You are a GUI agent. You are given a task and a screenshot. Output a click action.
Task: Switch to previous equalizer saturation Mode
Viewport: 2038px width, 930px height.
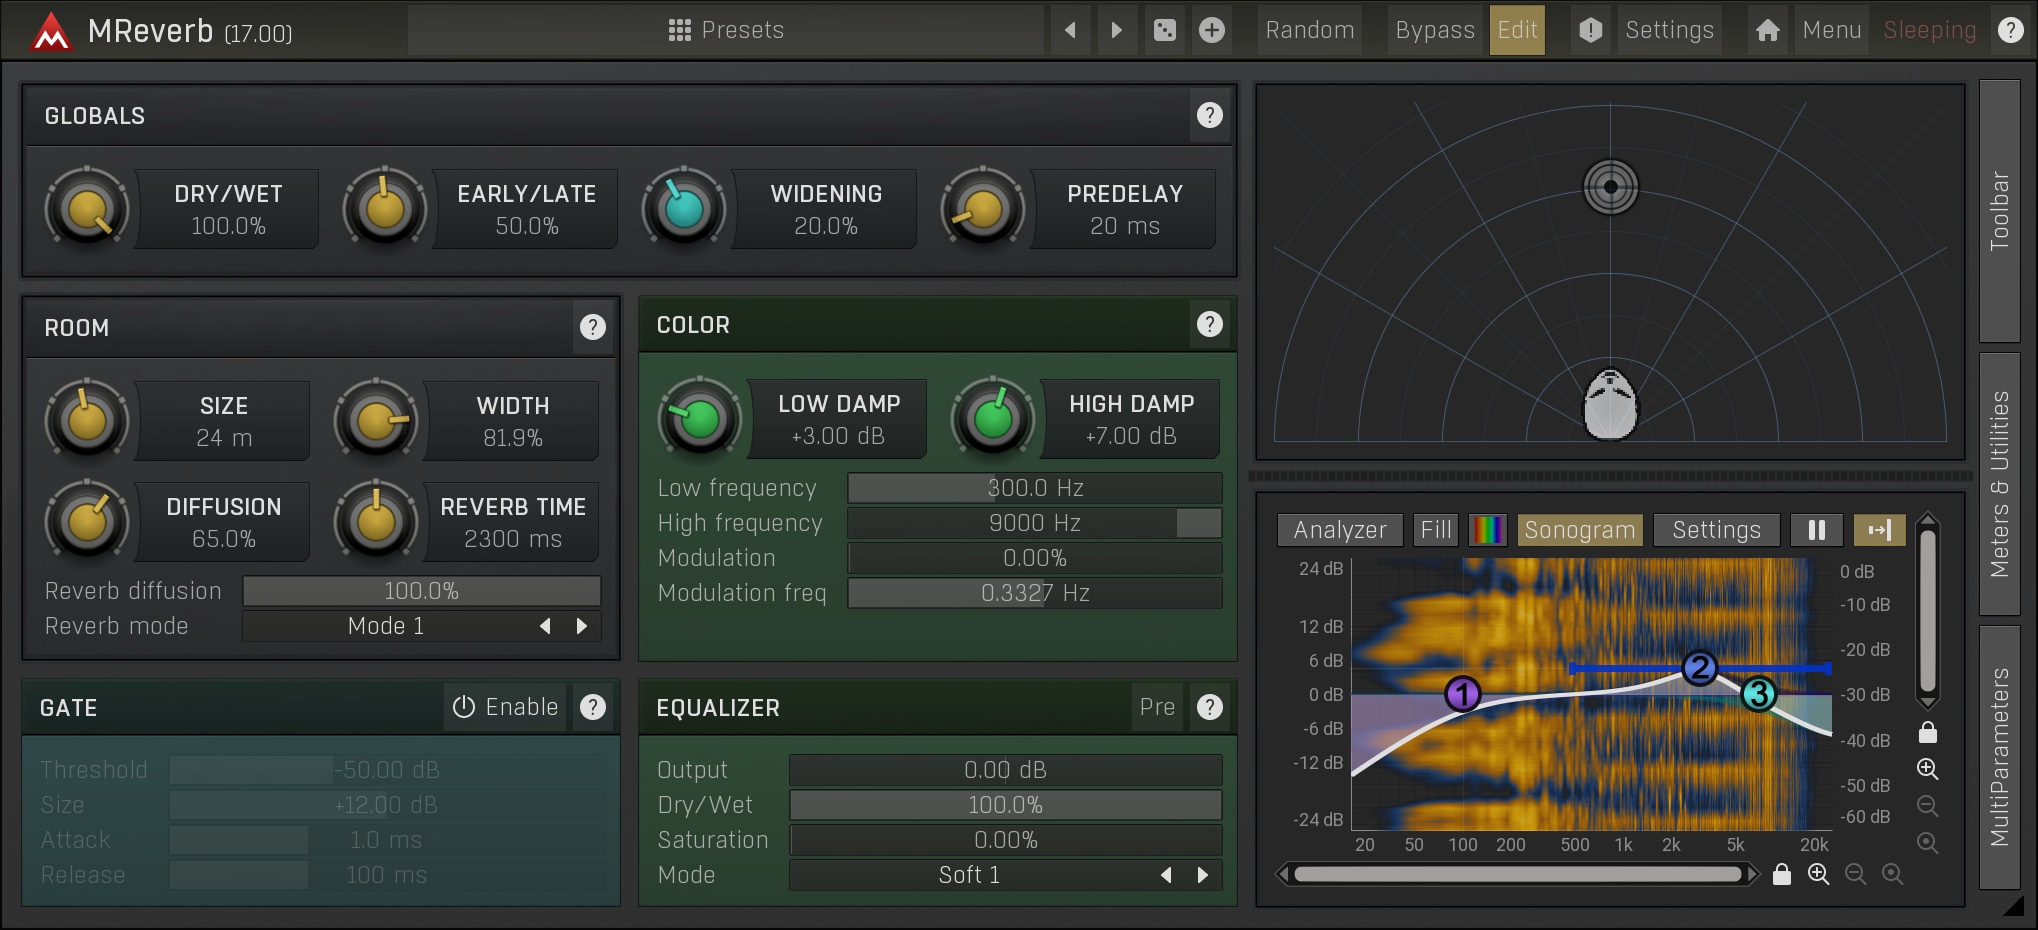(1166, 875)
